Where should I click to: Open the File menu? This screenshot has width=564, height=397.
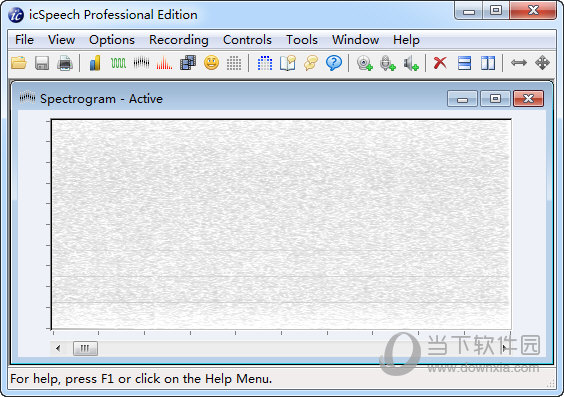[x=24, y=40]
